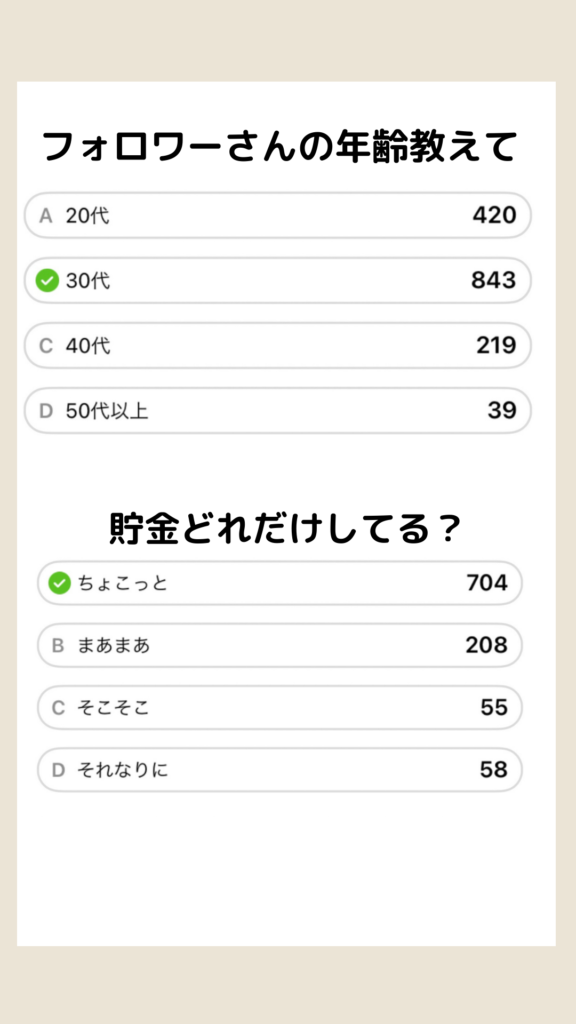Screen dimensions: 576x1024
Task: Choose the C 40代 answer
Action: [278, 345]
